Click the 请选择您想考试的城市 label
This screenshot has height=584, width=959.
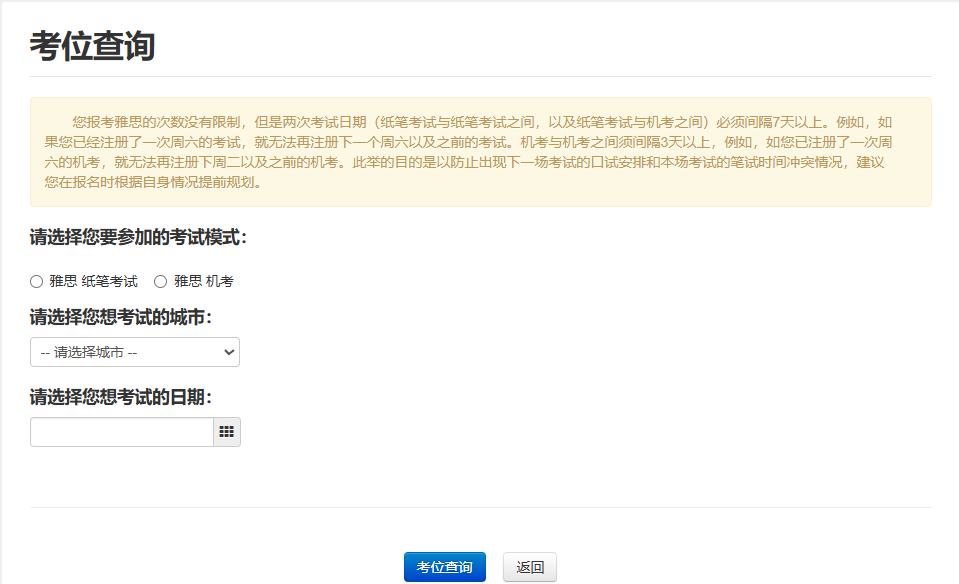pos(121,318)
